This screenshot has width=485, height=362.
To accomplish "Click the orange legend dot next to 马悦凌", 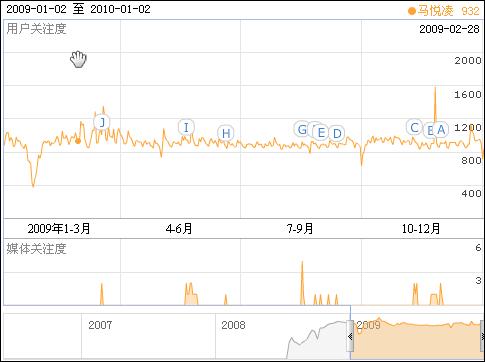I will [x=412, y=11].
